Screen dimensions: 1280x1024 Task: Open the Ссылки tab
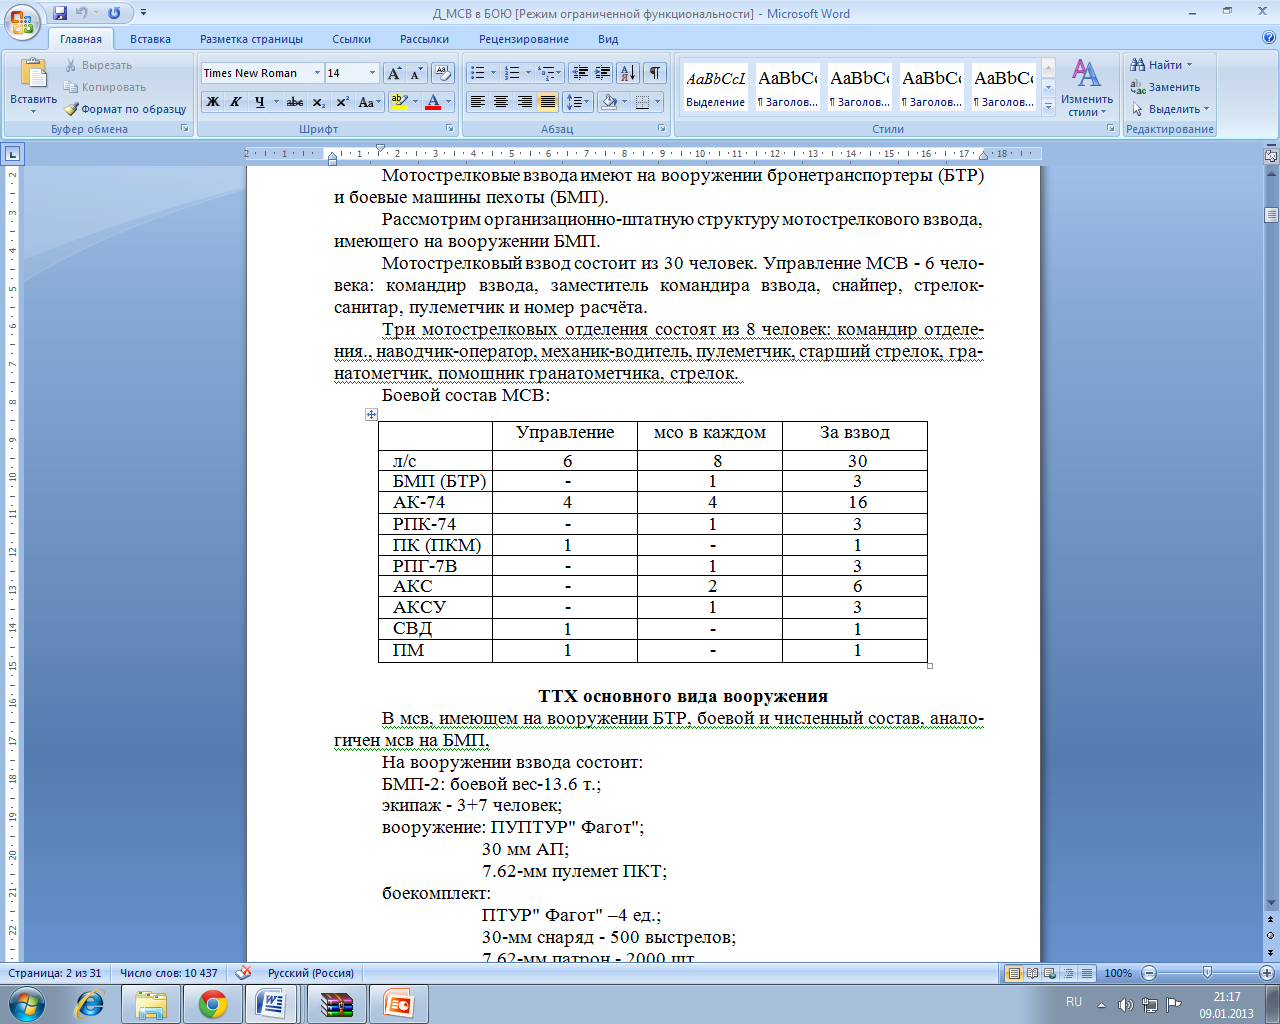tap(351, 39)
